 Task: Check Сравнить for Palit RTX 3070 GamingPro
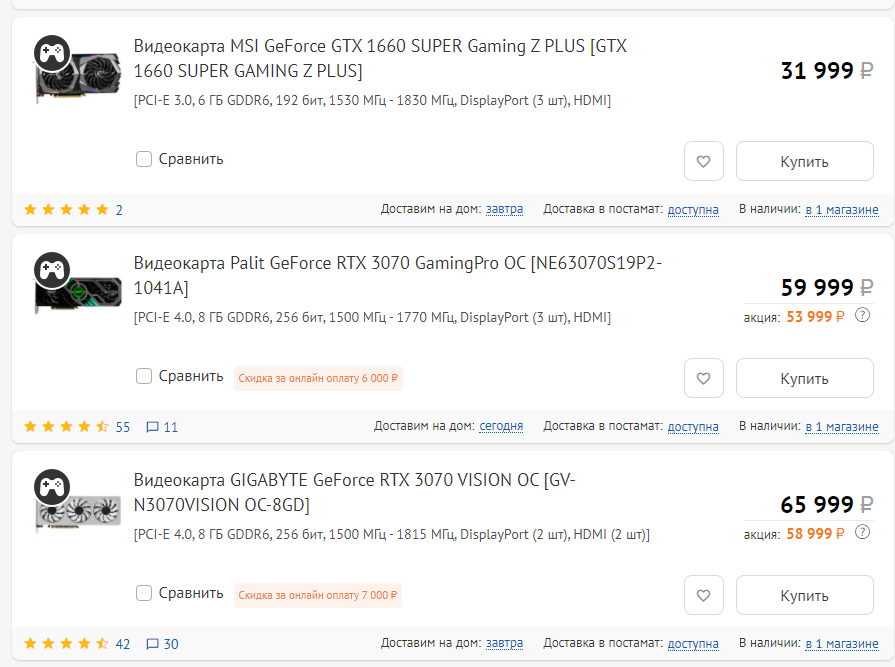[x=144, y=376]
